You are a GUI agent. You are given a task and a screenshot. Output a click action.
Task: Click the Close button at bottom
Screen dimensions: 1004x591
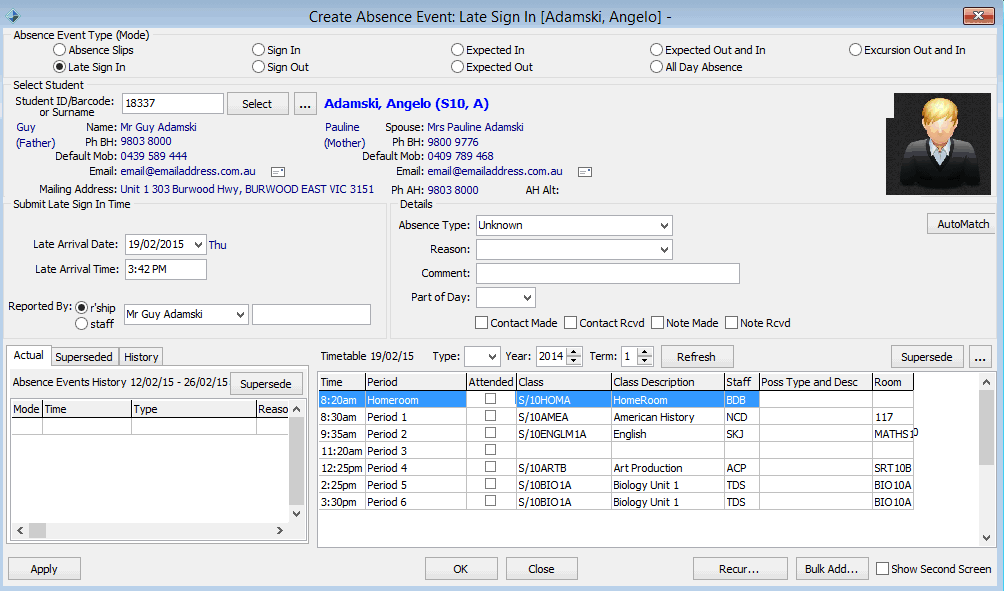click(x=542, y=569)
